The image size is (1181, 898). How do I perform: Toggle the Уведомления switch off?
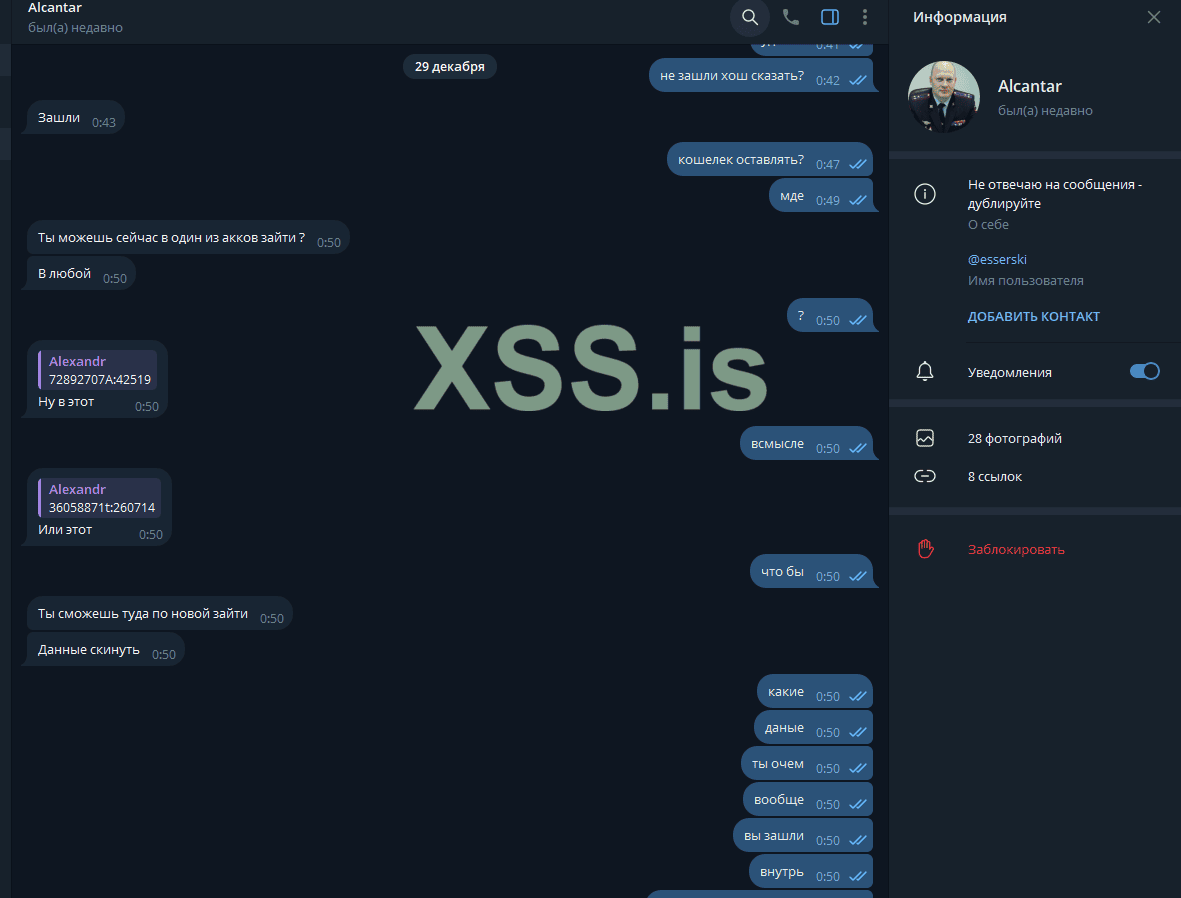pyautogui.click(x=1144, y=371)
